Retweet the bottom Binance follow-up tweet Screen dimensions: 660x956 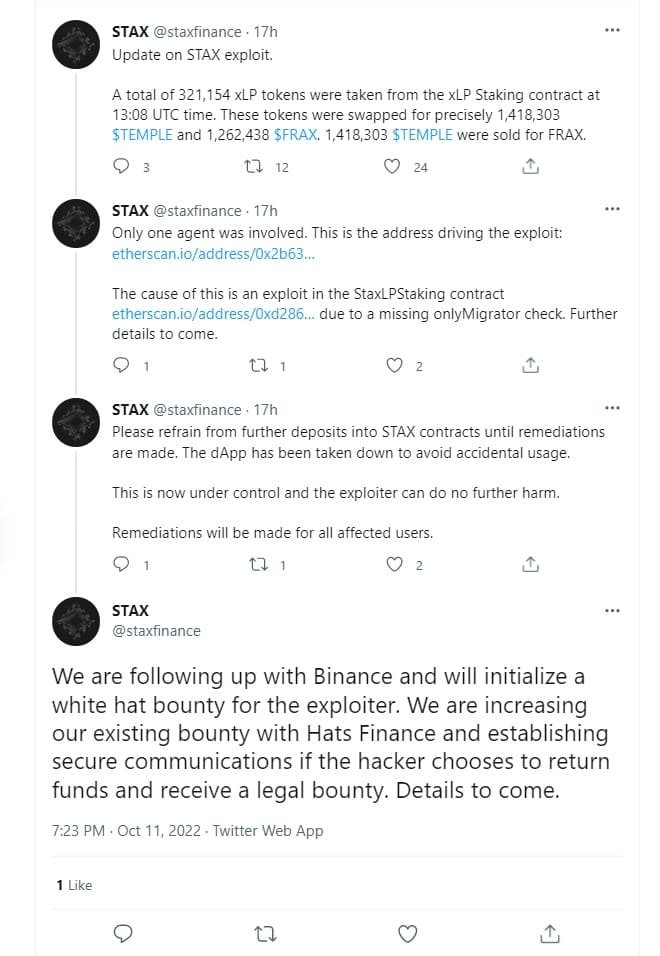coord(265,933)
